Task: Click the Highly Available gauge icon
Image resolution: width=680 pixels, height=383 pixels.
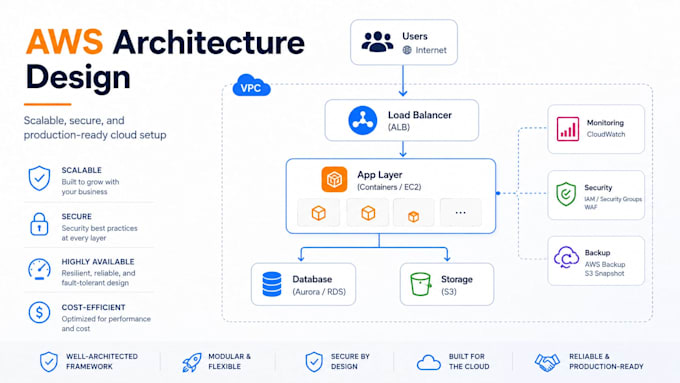Action: (x=39, y=269)
